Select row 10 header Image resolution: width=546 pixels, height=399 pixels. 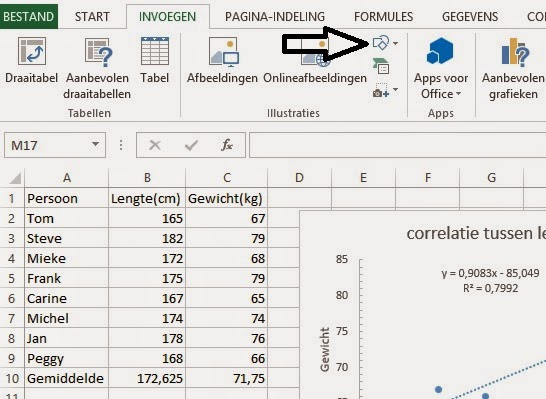(x=12, y=378)
